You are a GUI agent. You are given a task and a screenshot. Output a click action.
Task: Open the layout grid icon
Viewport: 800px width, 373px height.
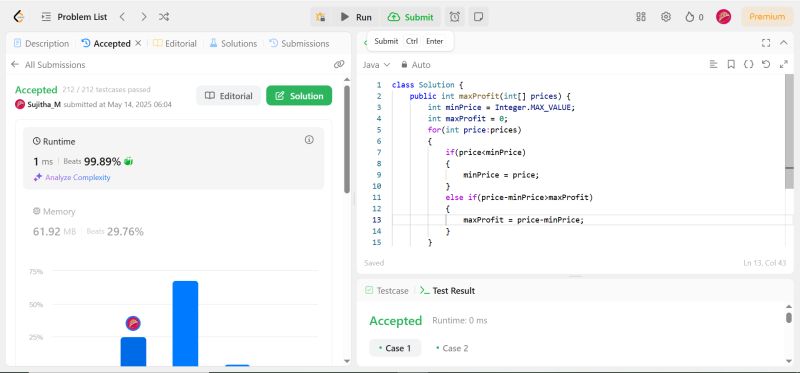tap(641, 17)
